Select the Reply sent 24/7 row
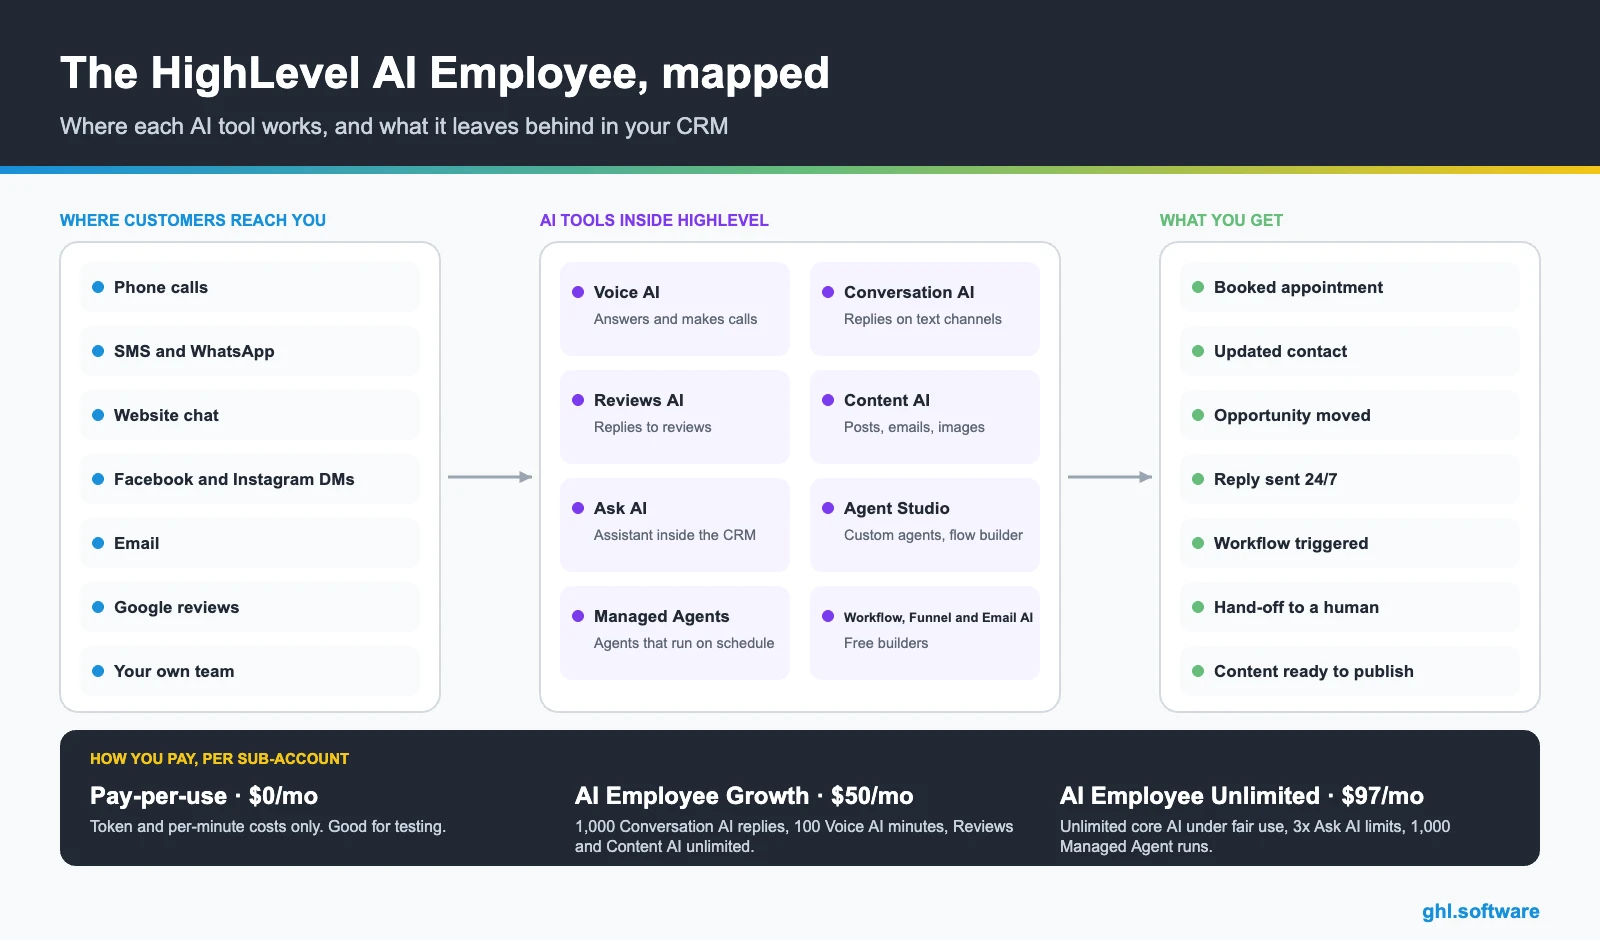 pyautogui.click(x=1350, y=479)
